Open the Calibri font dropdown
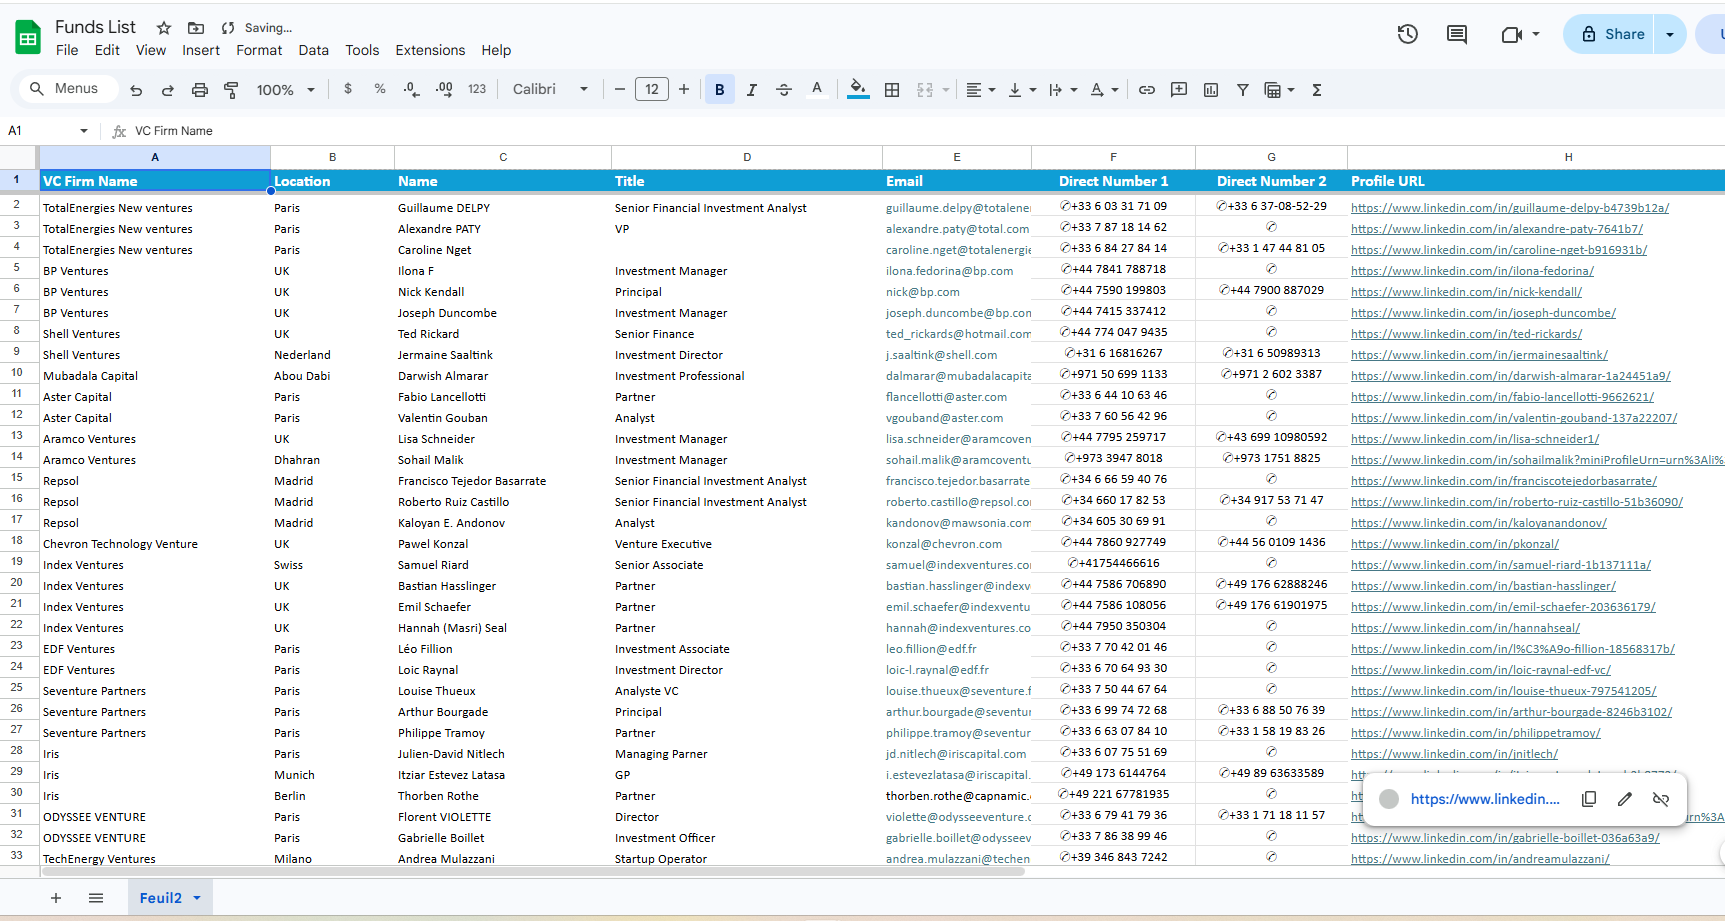 [x=551, y=90]
